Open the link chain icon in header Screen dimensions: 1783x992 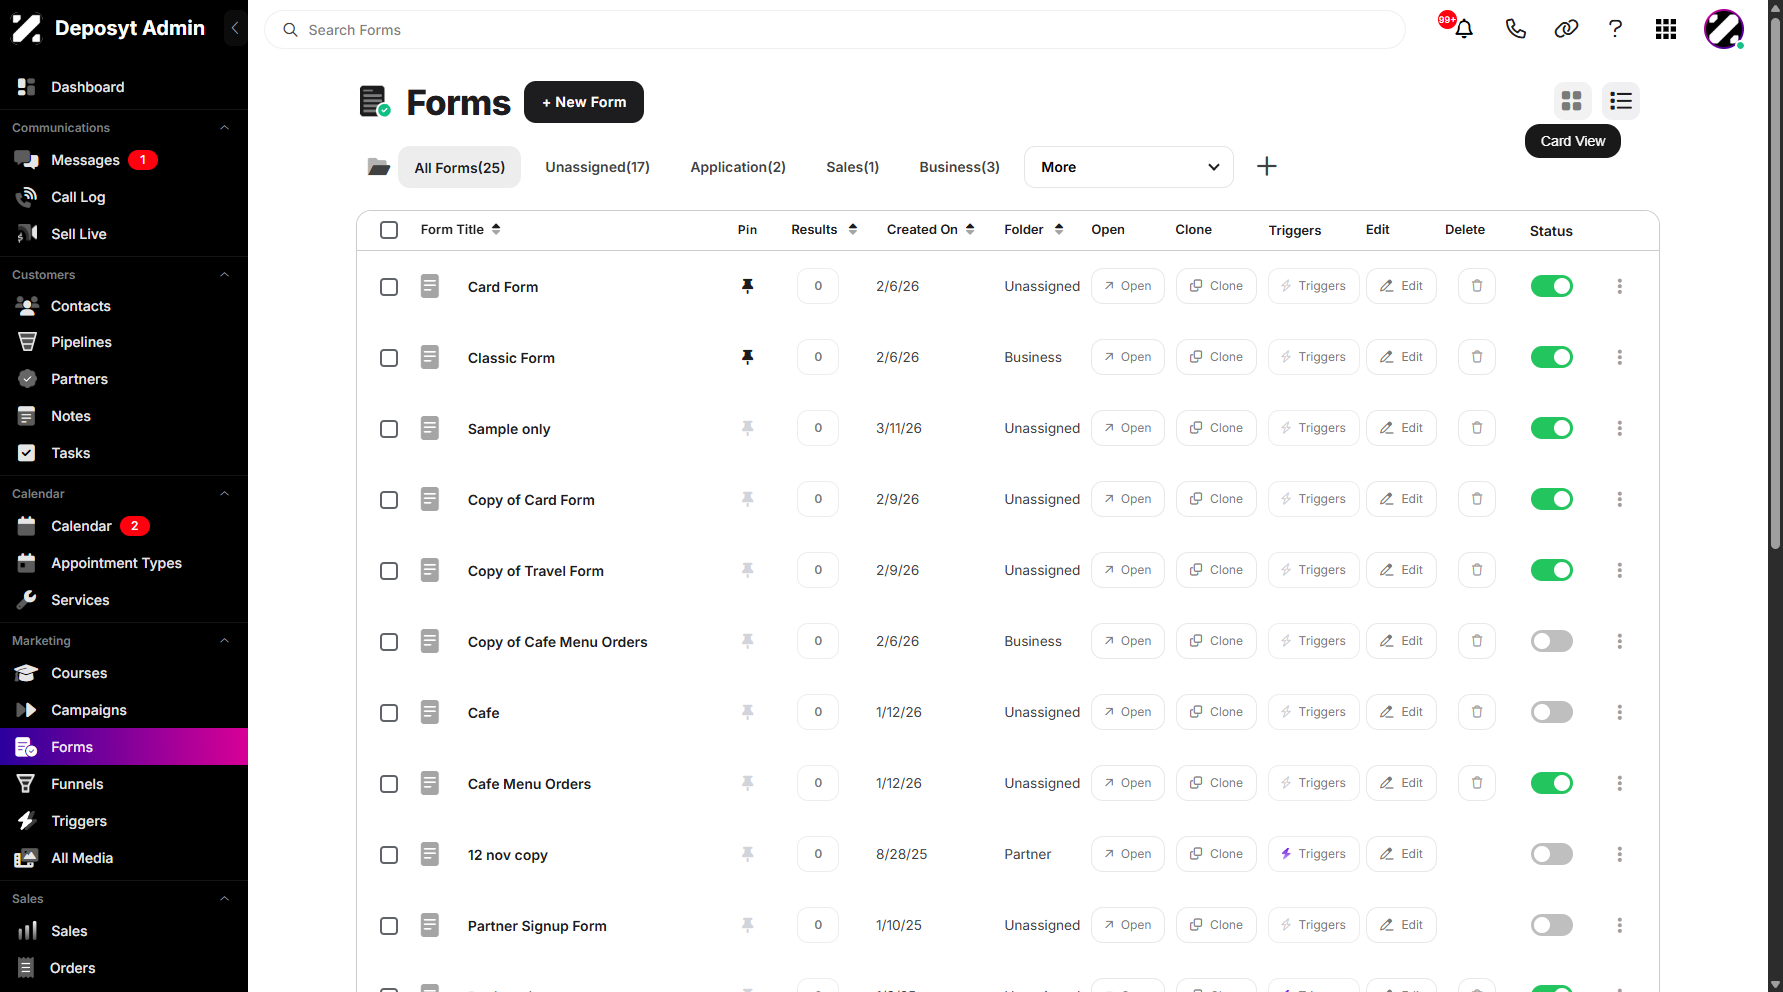[x=1566, y=29]
